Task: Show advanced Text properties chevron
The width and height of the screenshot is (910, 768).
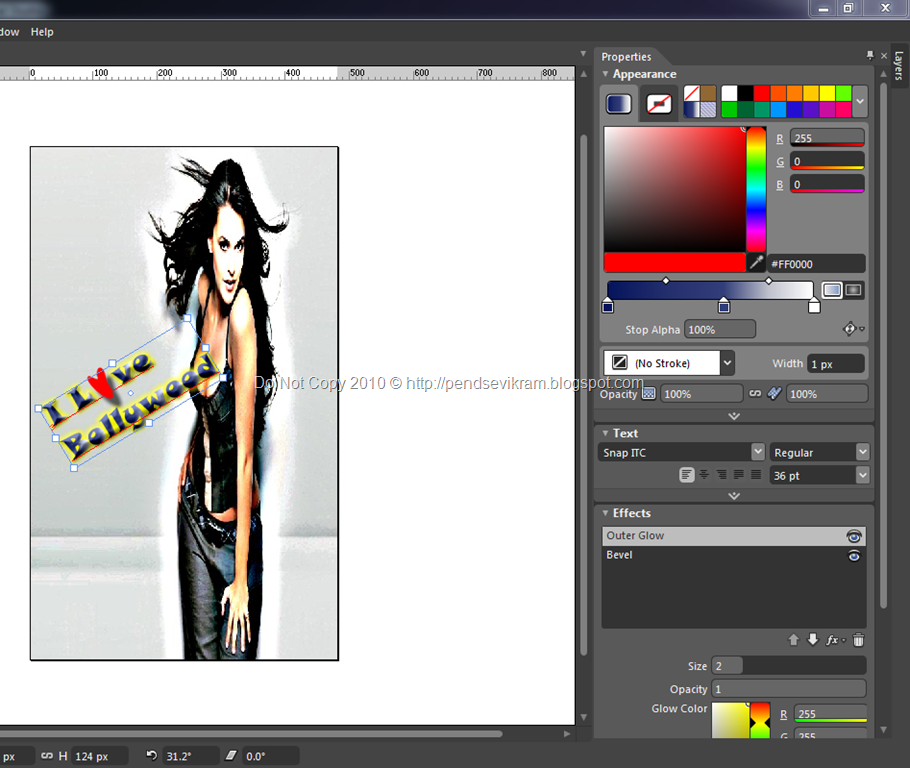Action: click(734, 496)
